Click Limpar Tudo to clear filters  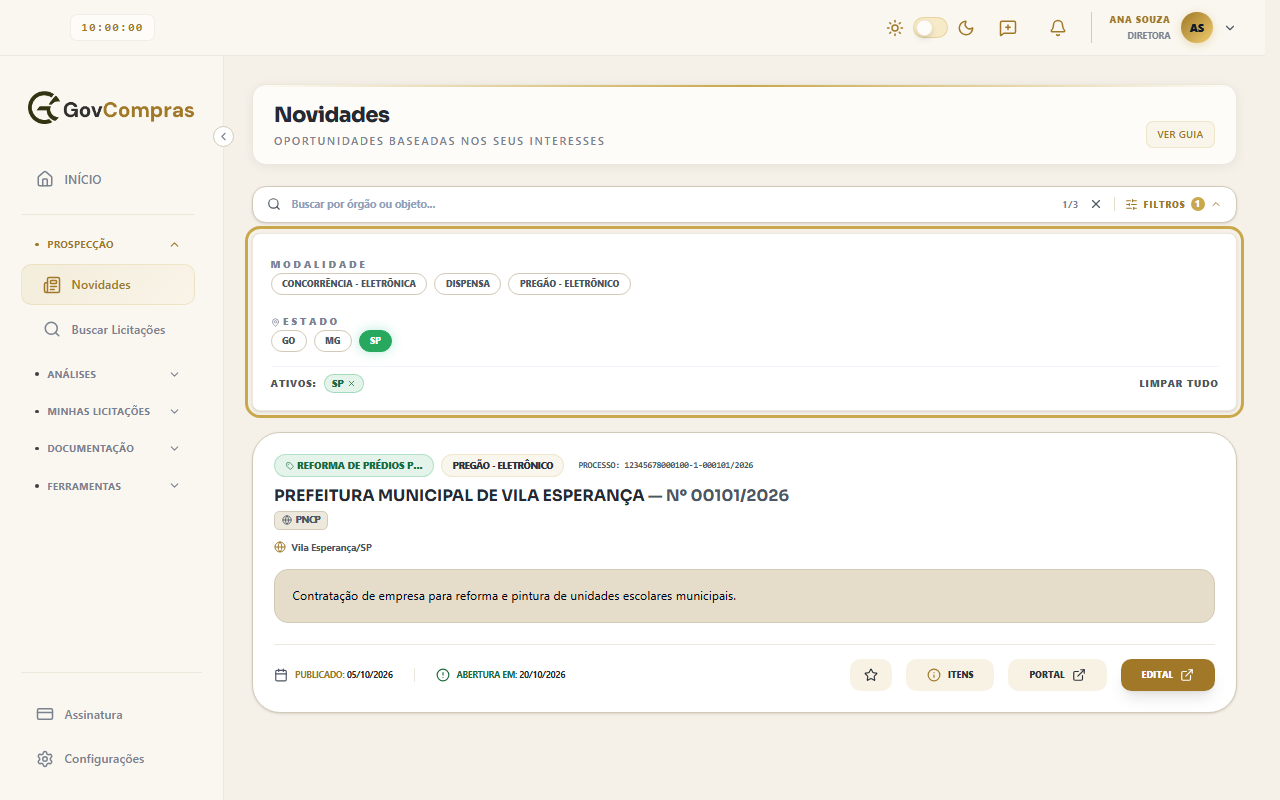1179,384
